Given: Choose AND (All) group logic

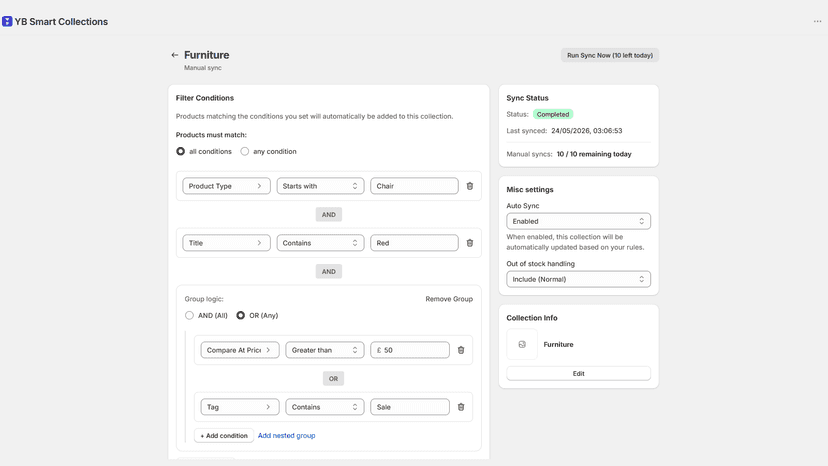Looking at the screenshot, I should point(189,315).
